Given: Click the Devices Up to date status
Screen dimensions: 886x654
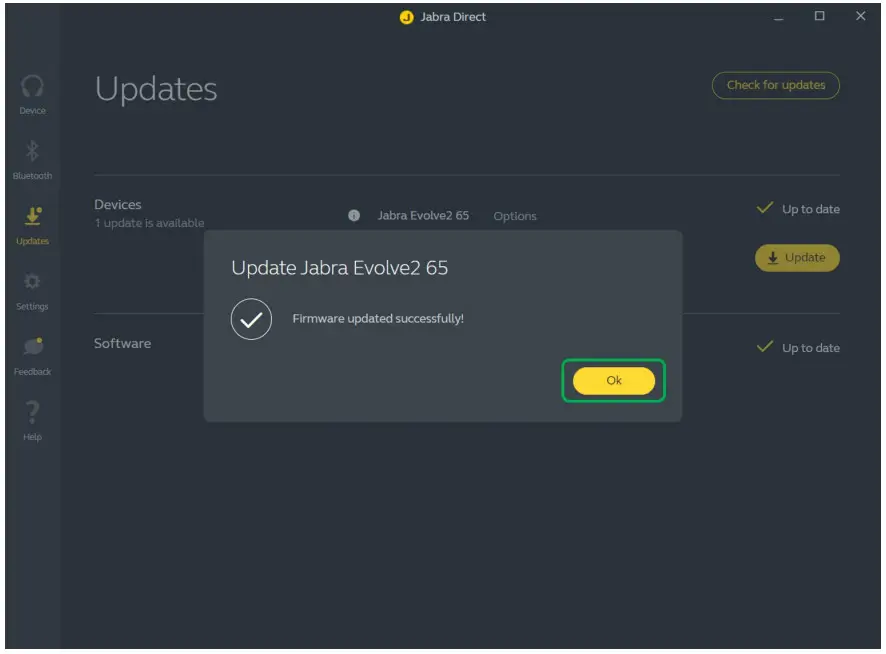Looking at the screenshot, I should pos(798,209).
